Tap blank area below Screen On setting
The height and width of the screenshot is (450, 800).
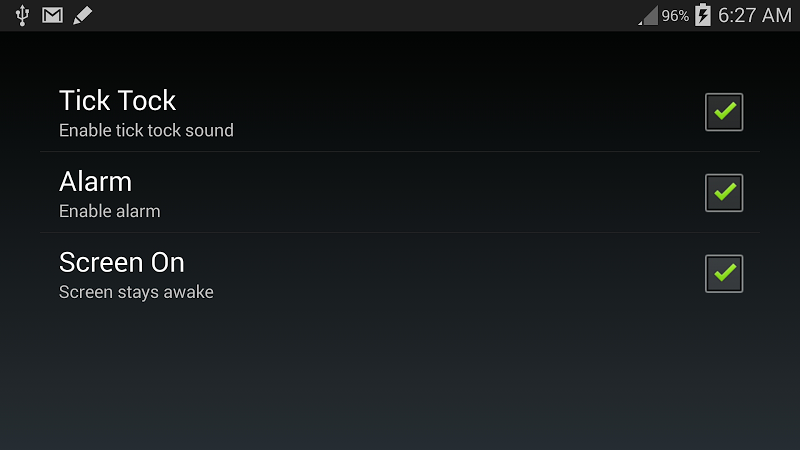400,378
